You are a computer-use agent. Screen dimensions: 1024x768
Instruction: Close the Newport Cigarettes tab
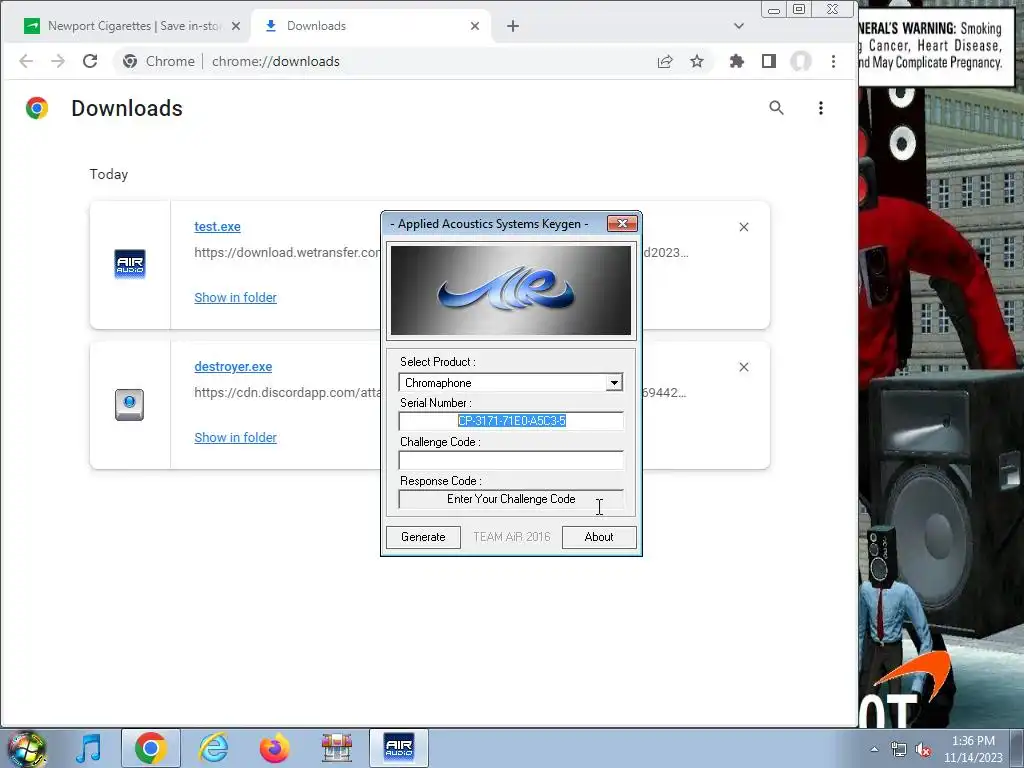[236, 26]
